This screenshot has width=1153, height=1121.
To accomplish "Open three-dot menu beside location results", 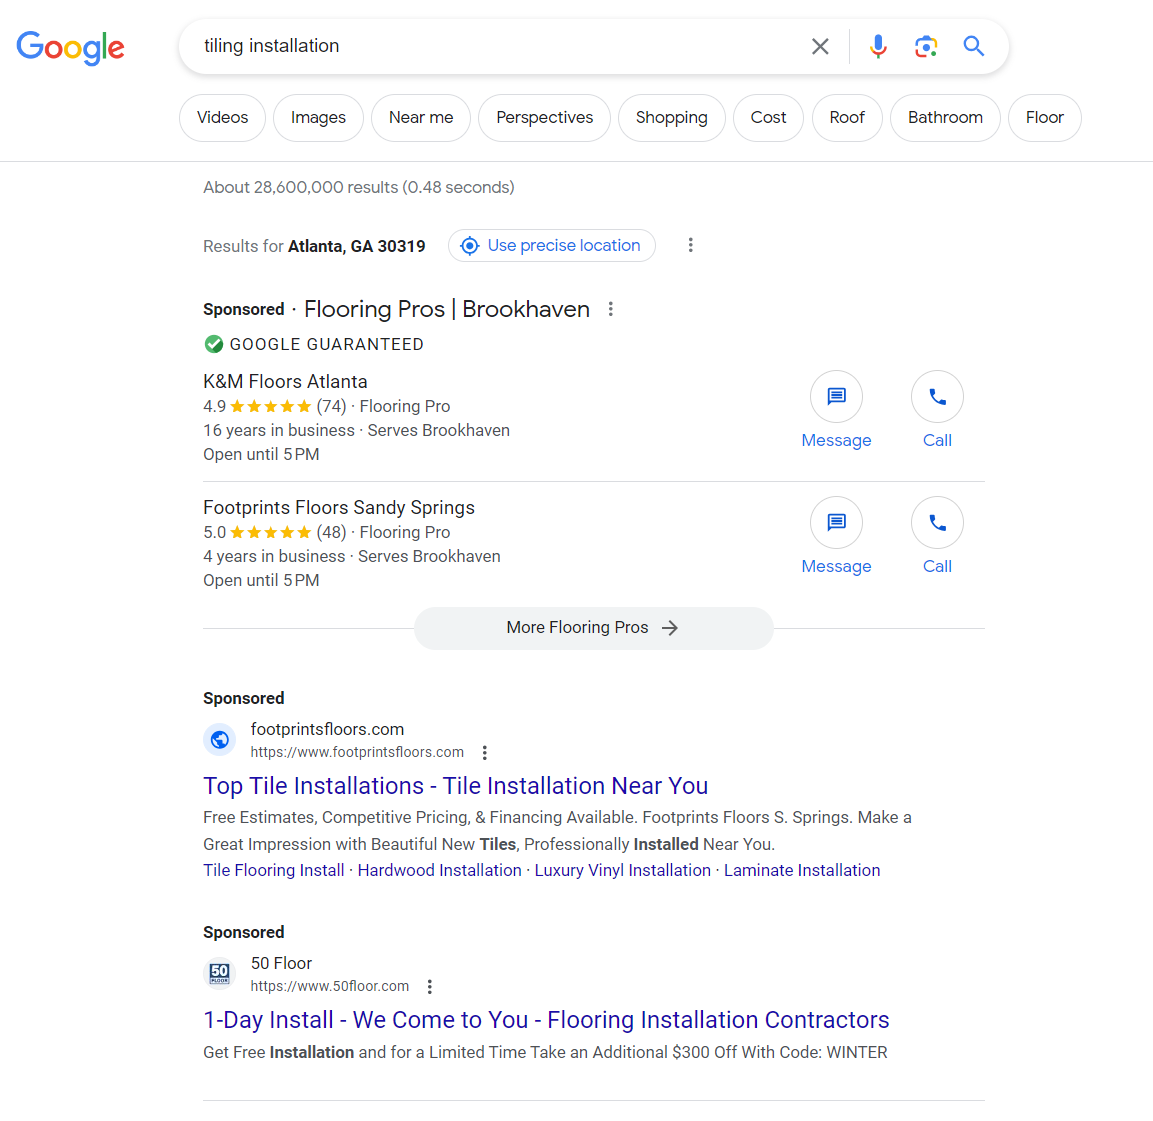I will 690,245.
